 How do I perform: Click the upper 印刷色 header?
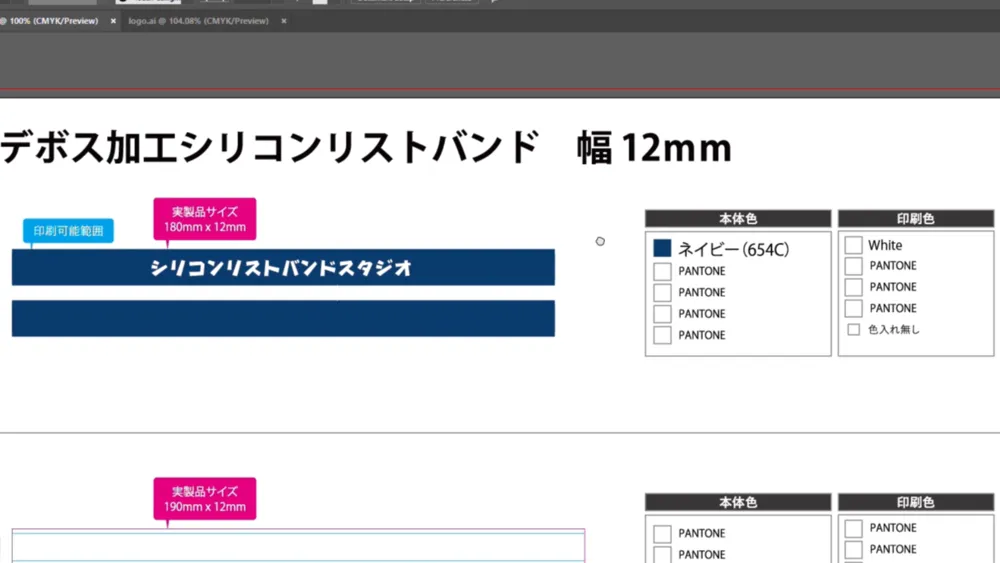(916, 219)
